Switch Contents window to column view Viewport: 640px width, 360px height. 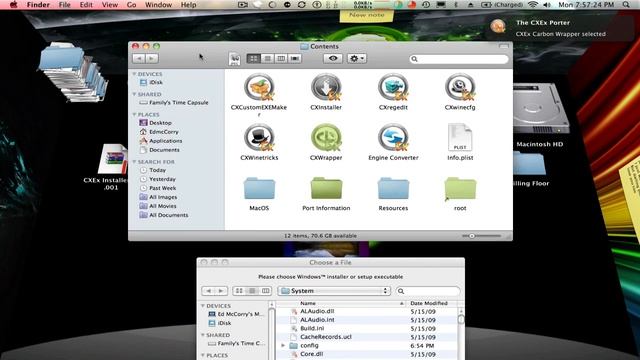coord(281,59)
